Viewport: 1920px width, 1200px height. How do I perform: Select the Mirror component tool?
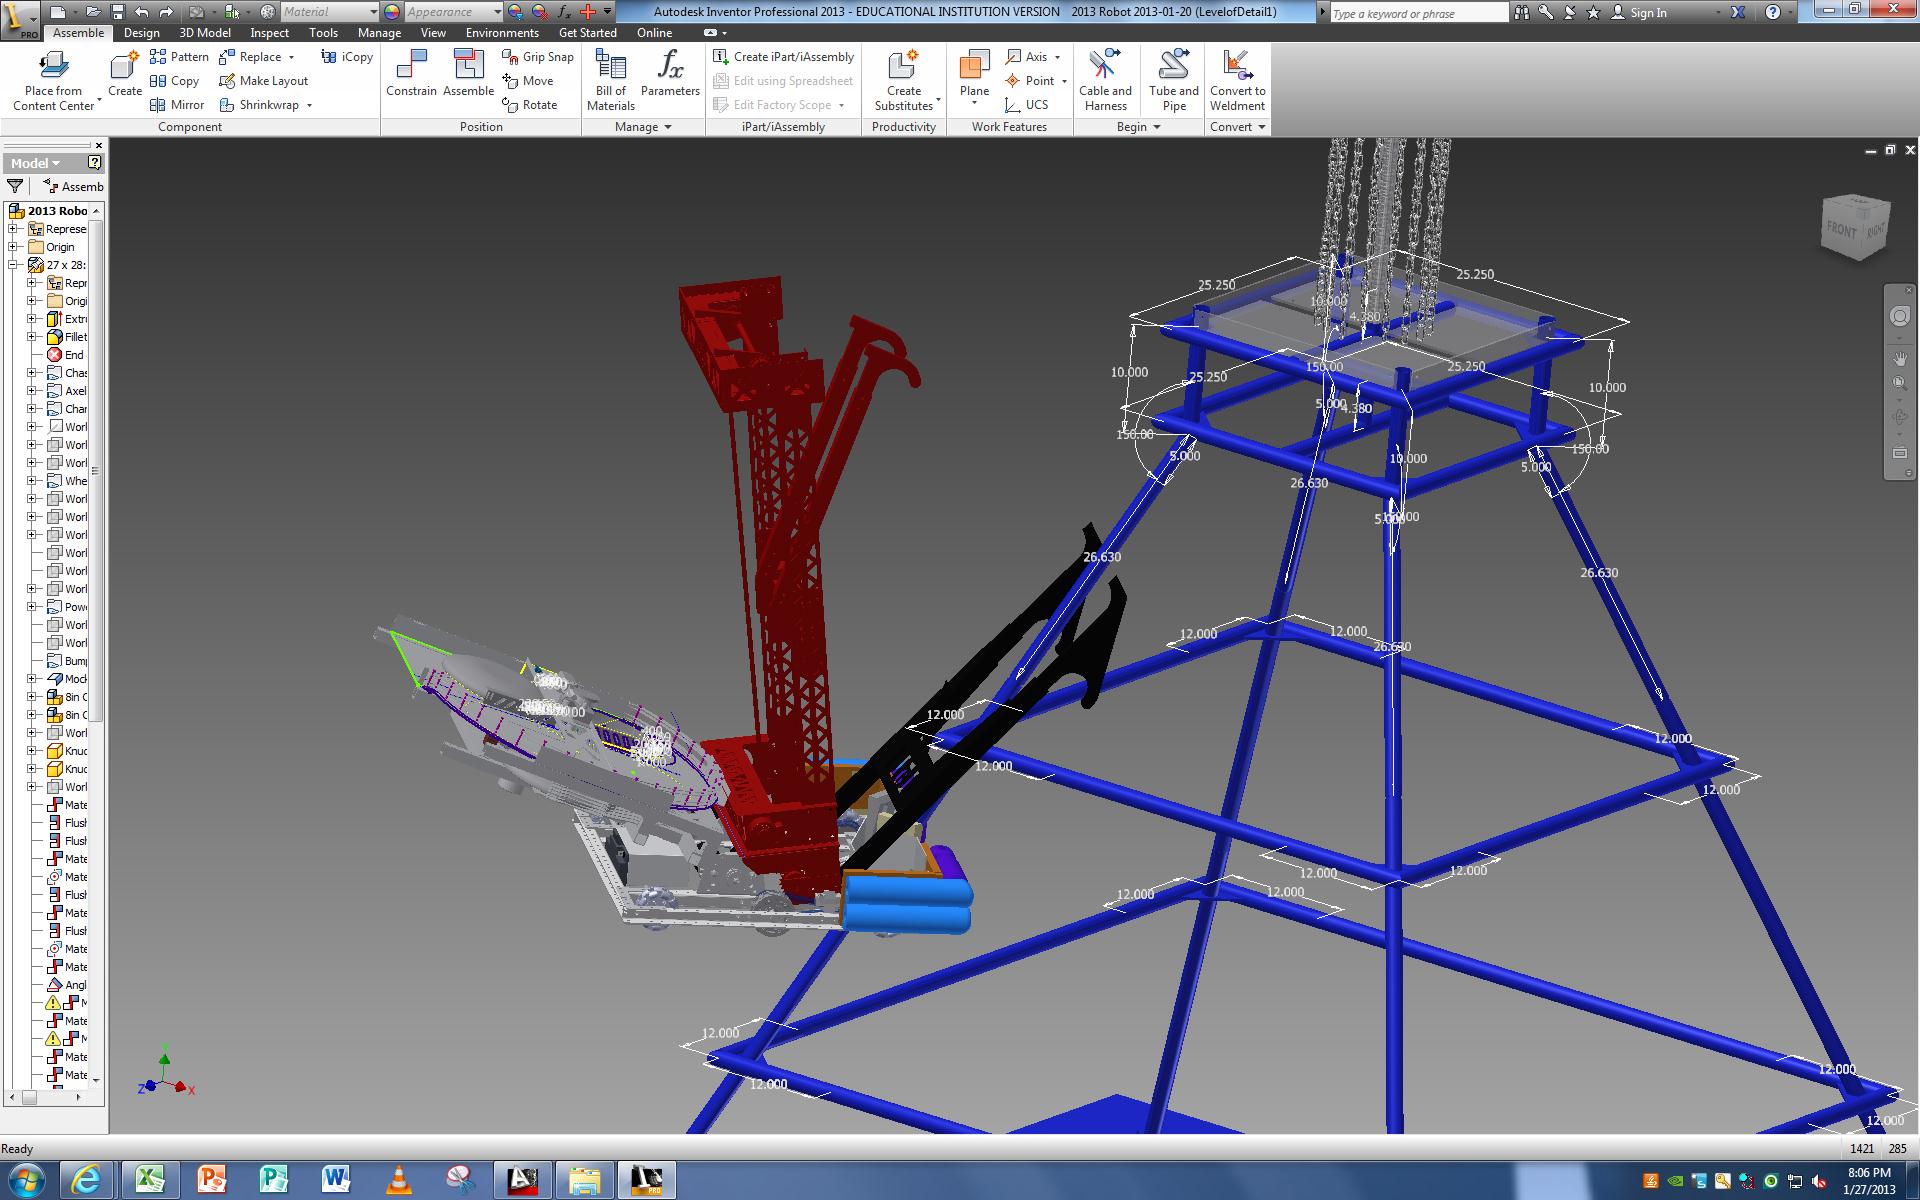[x=177, y=105]
